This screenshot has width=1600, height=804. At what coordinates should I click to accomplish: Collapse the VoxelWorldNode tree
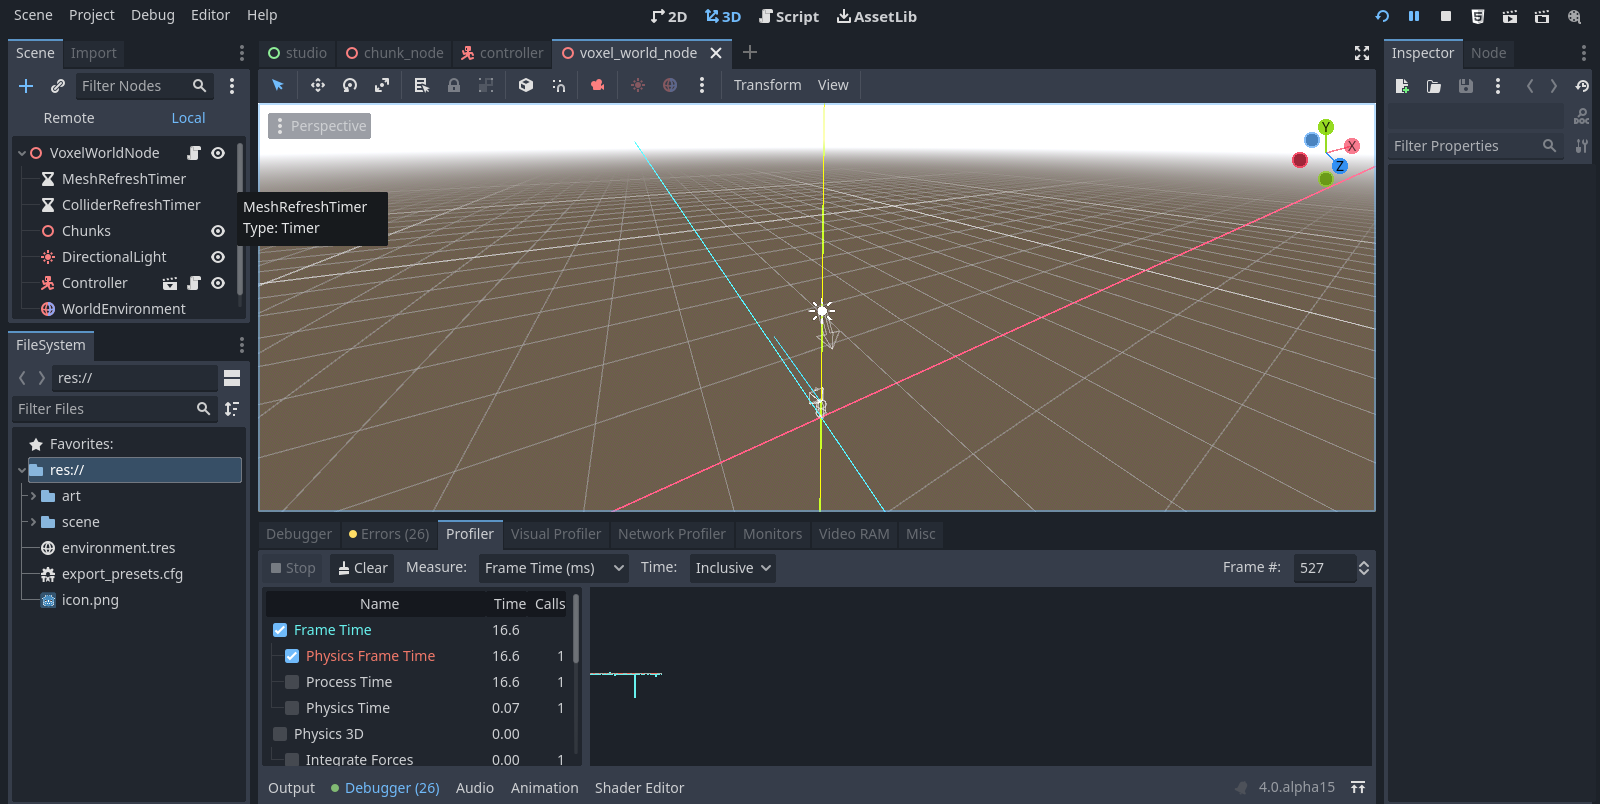coord(21,153)
